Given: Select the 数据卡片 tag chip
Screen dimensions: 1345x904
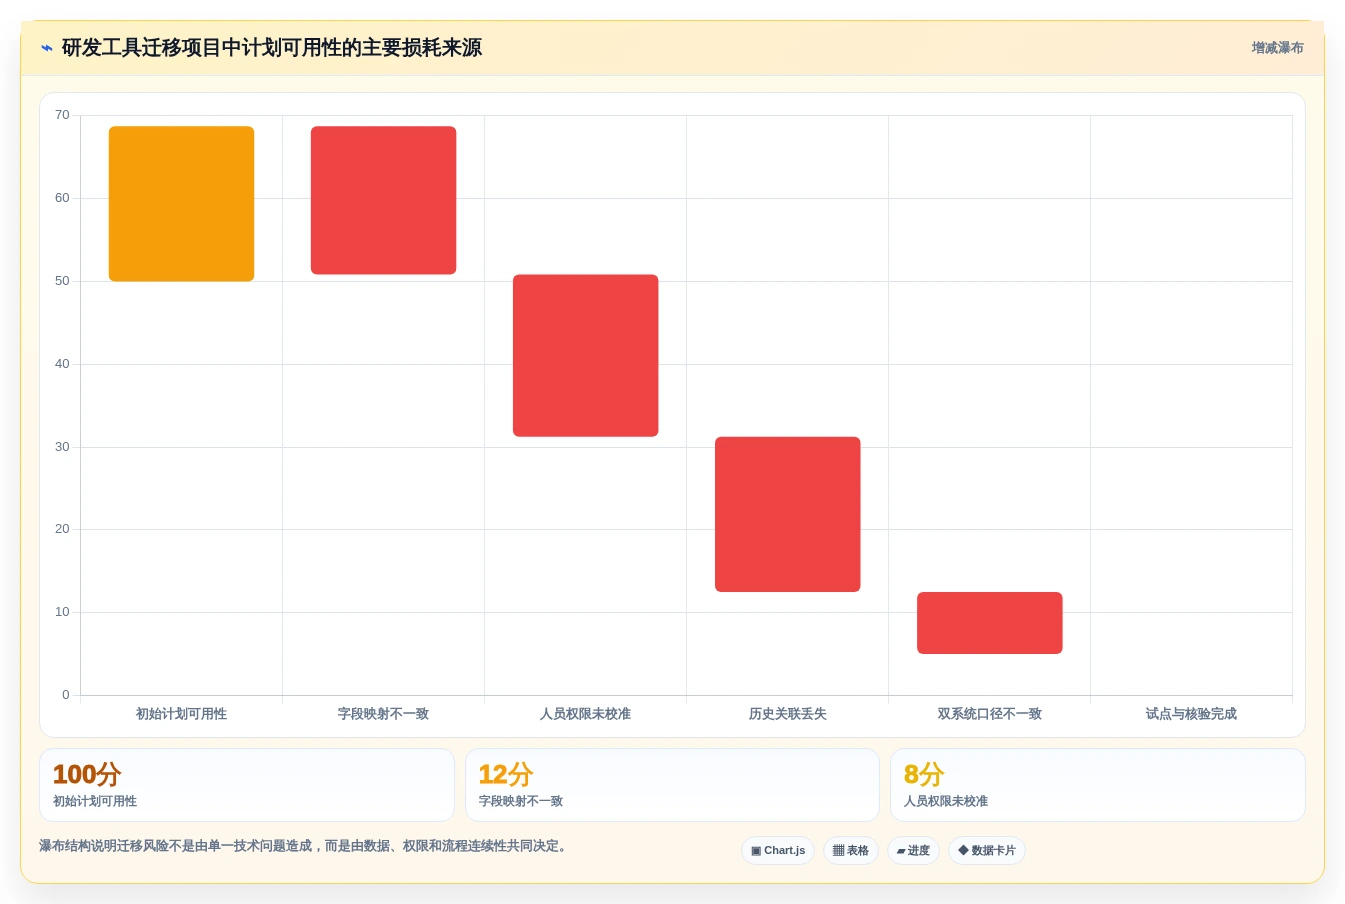Looking at the screenshot, I should tap(987, 850).
